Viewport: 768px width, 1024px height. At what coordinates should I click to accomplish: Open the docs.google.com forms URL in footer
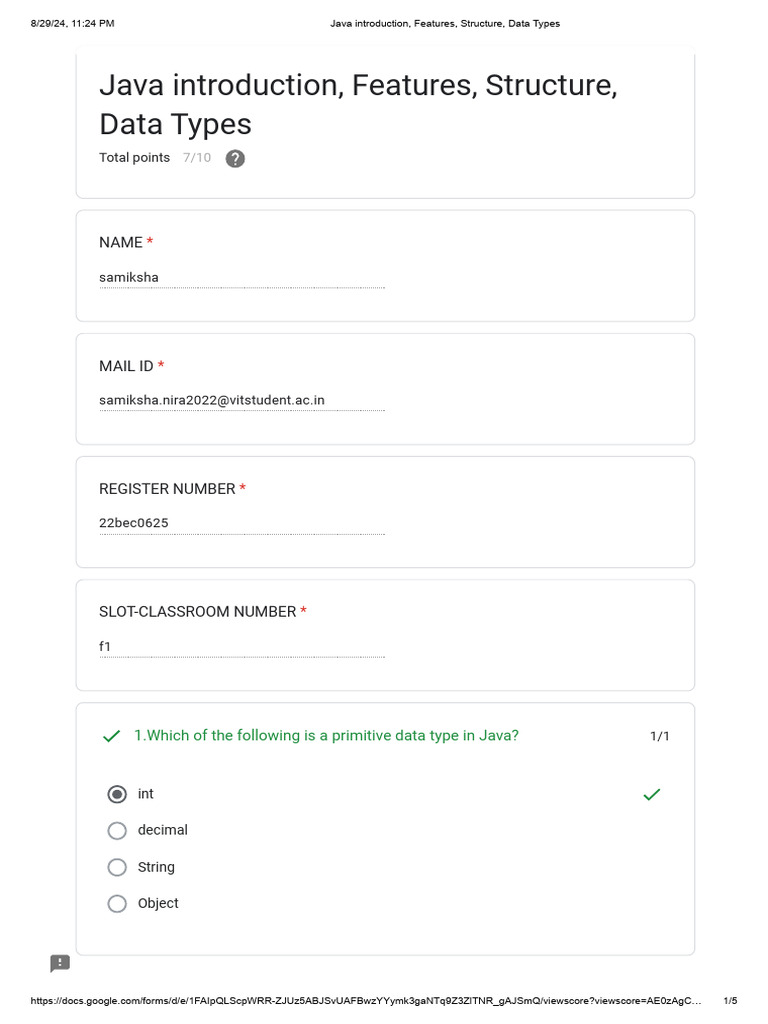pos(366,1000)
